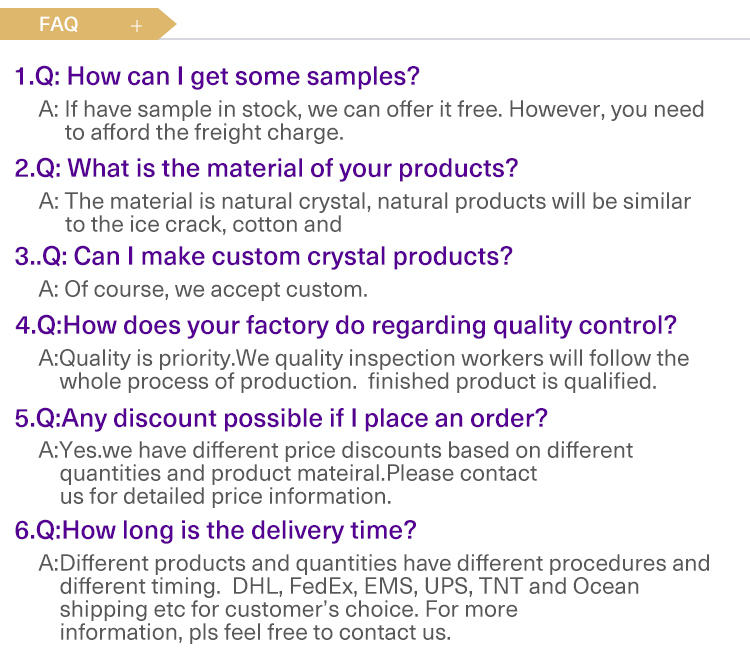Click the 'Of course, we accept custom' answer
The height and width of the screenshot is (652, 750).
[x=203, y=290]
